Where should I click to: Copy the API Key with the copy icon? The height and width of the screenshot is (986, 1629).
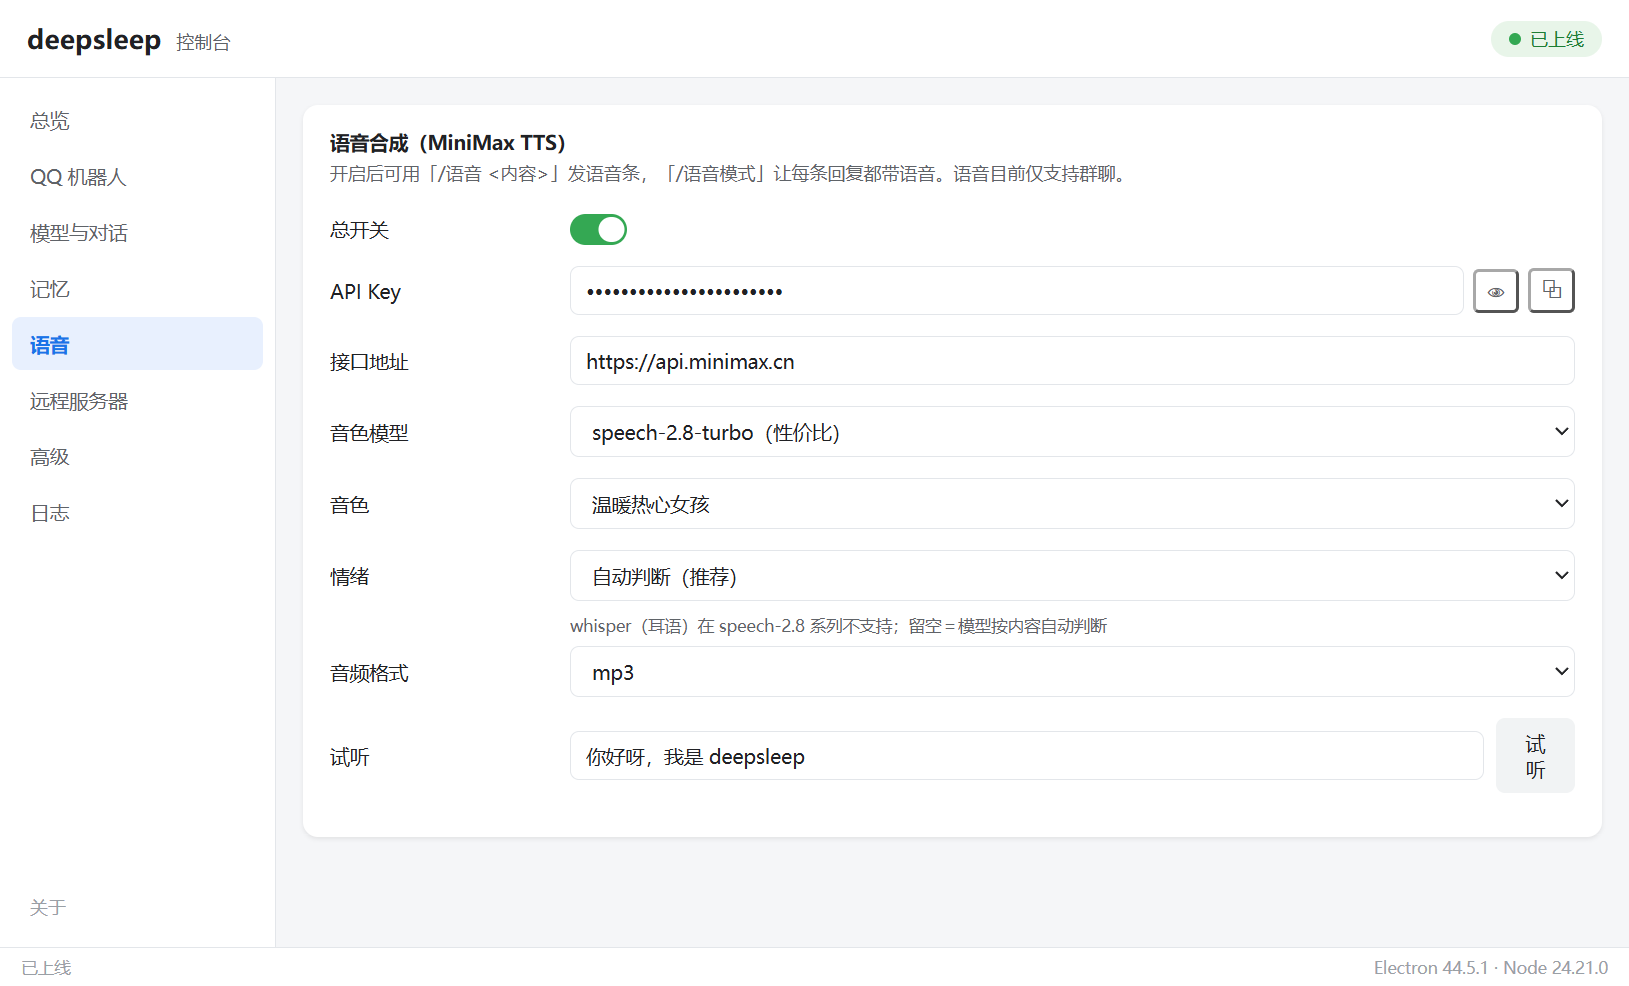click(x=1551, y=291)
